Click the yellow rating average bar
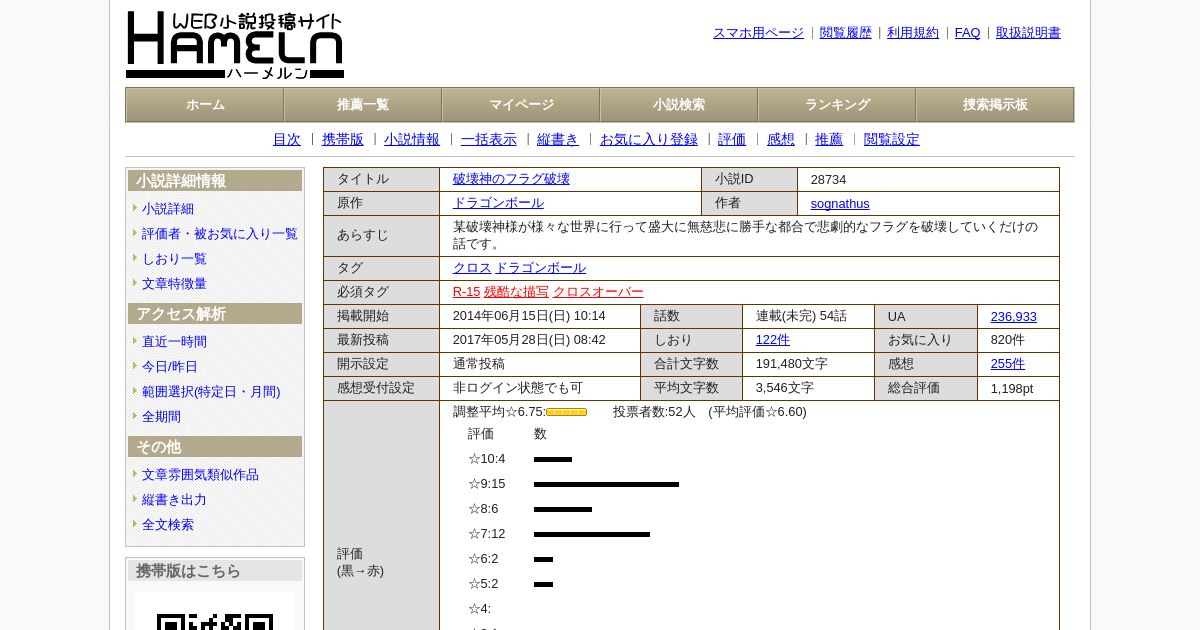This screenshot has height=630, width=1200. tap(566, 412)
